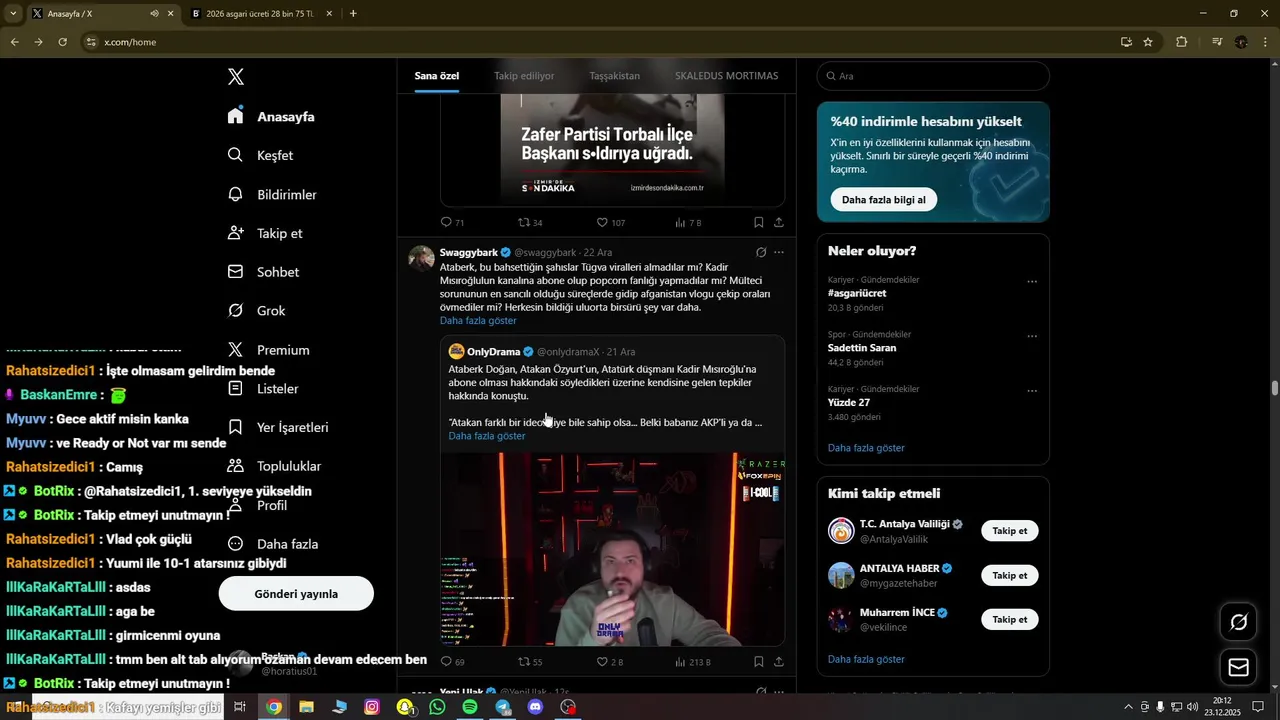Click the Daha fazla circle icon
This screenshot has height=720, width=1280.
[235, 544]
